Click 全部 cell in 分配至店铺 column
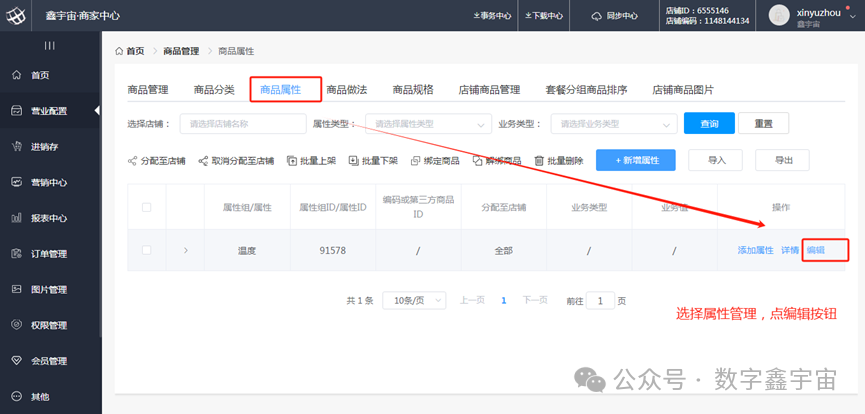 click(504, 250)
